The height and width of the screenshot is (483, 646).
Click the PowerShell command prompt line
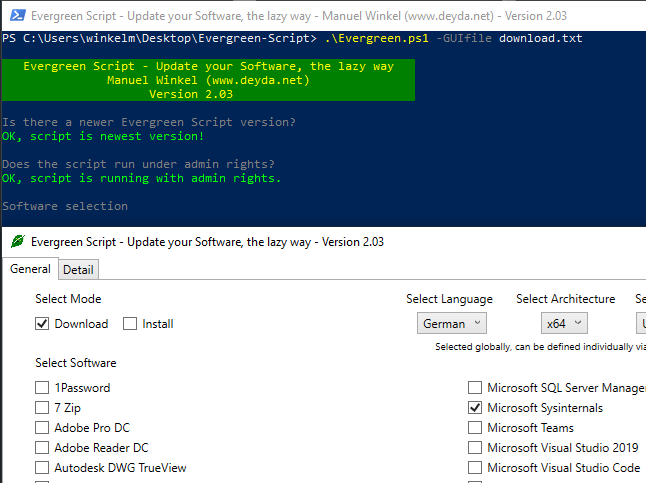click(x=292, y=38)
